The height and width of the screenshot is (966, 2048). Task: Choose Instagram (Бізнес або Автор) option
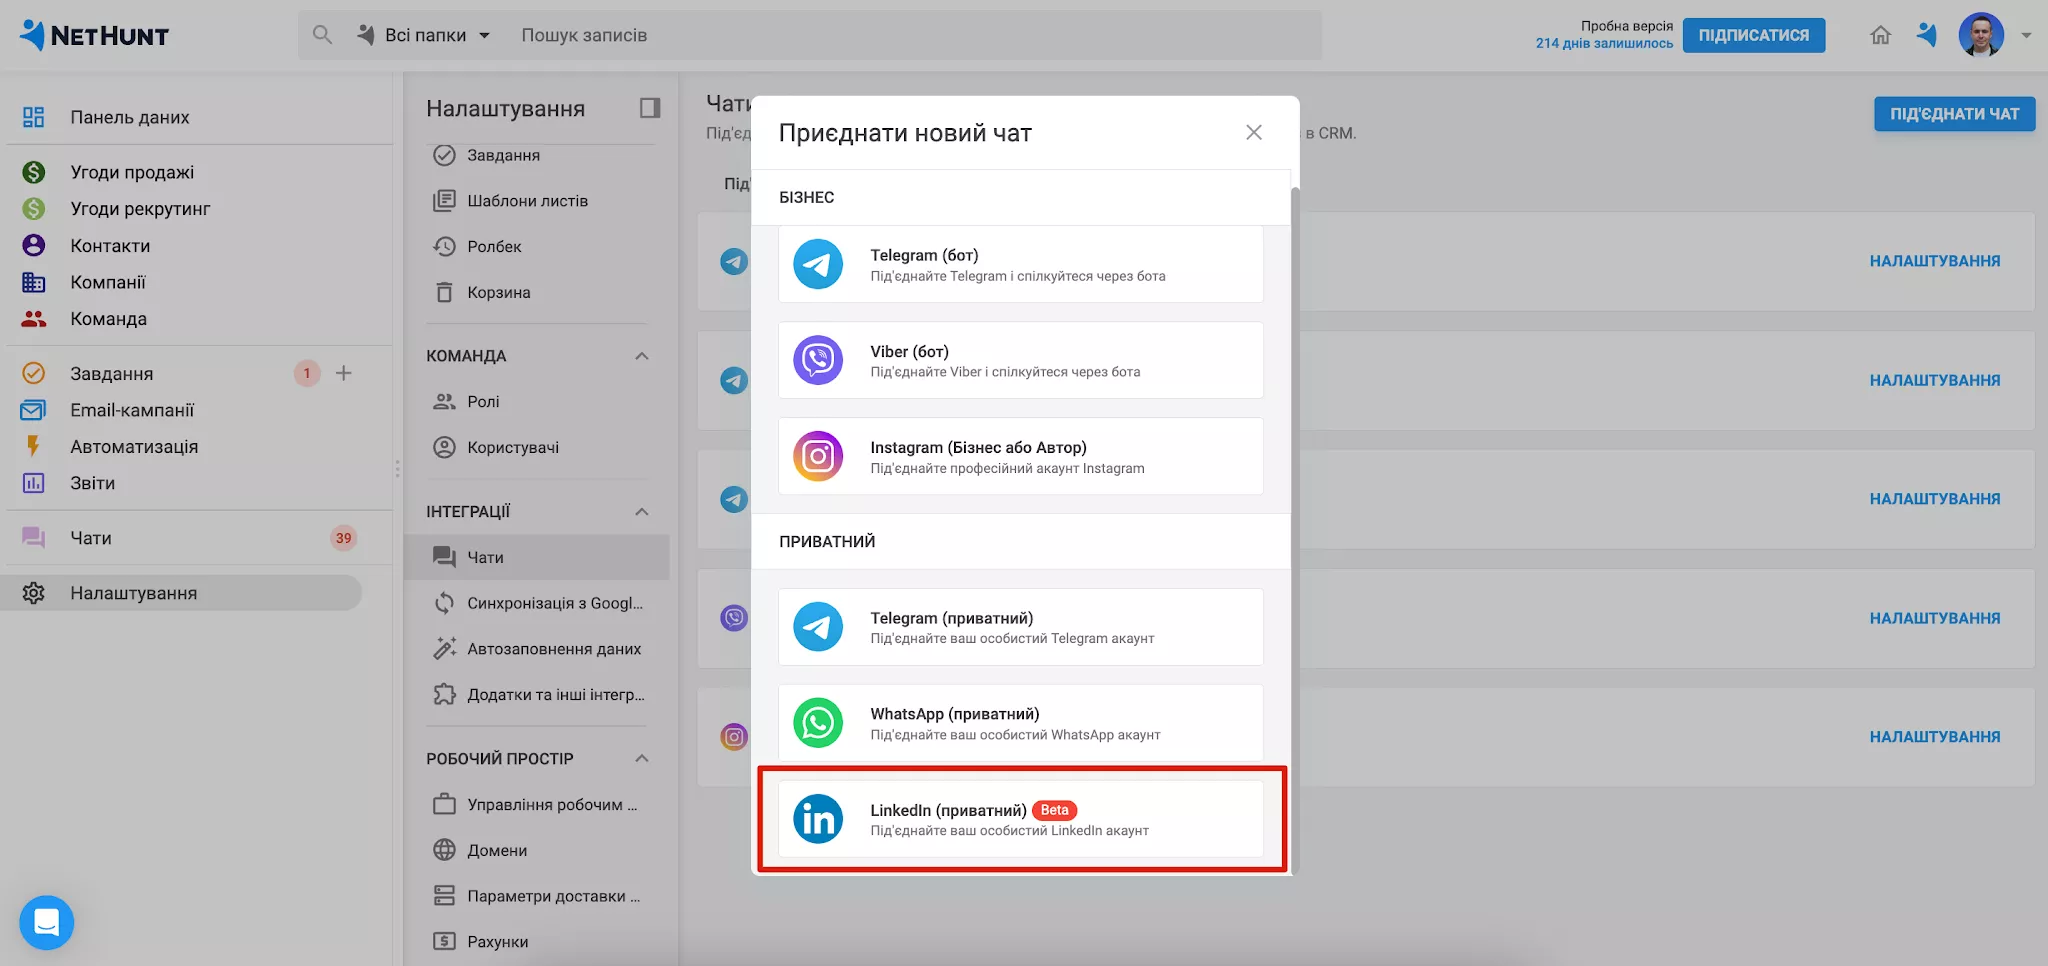pyautogui.click(x=1021, y=457)
